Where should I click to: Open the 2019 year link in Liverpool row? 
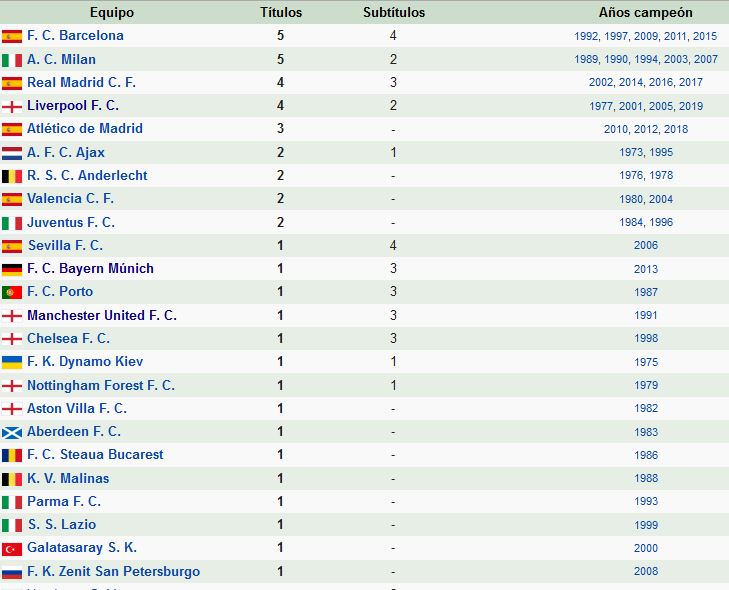[x=691, y=106]
